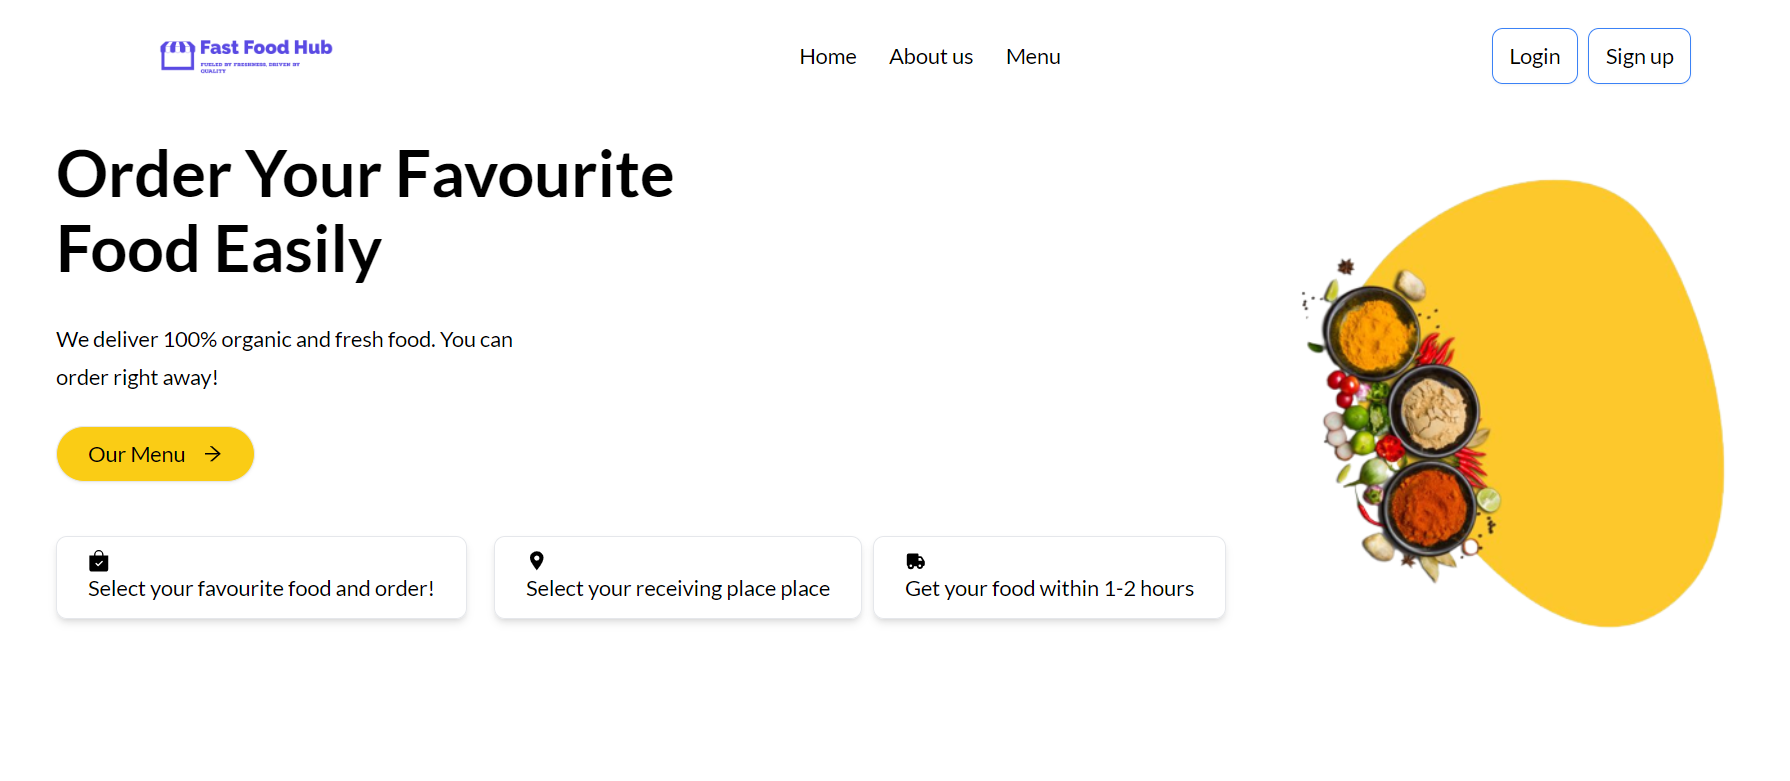Click the organic fresh food description paragraph

pyautogui.click(x=284, y=358)
